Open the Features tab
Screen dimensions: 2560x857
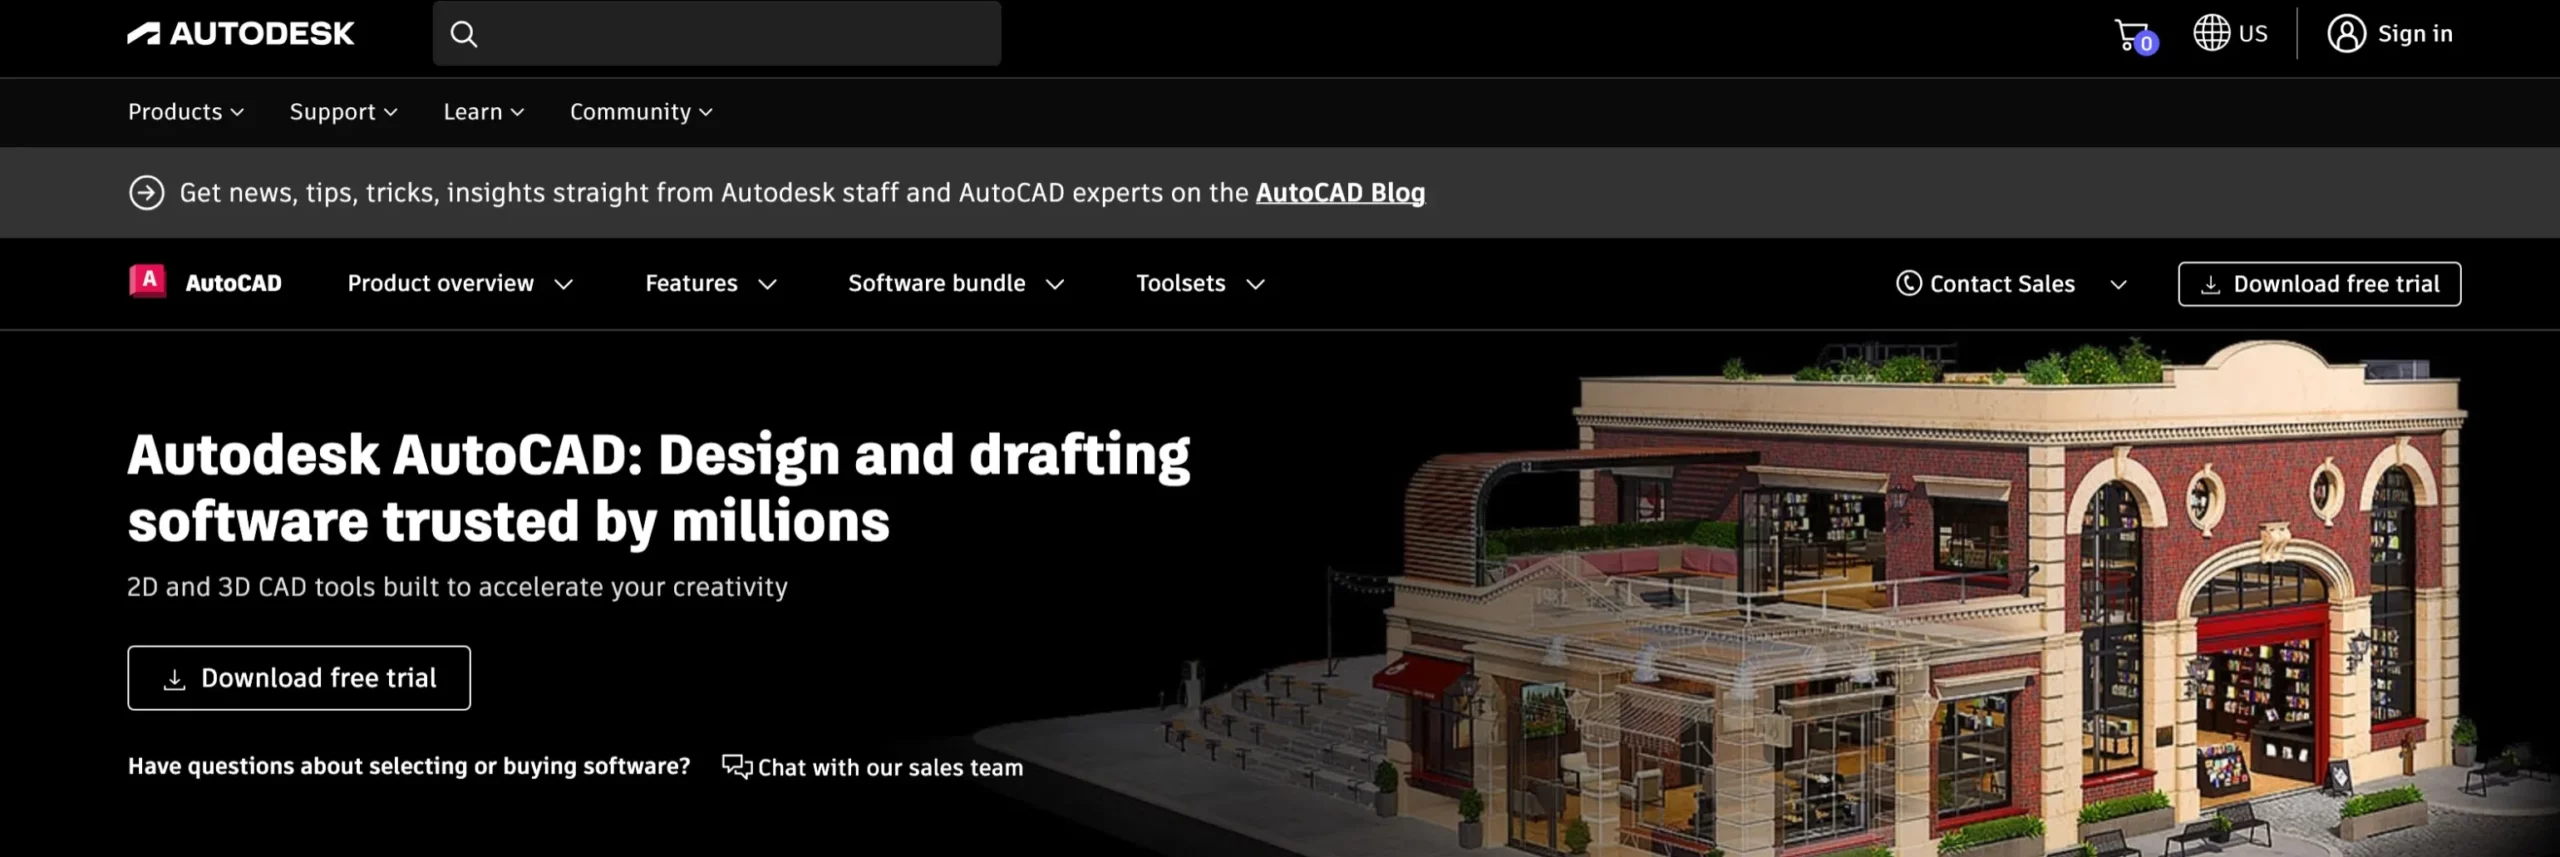[691, 284]
